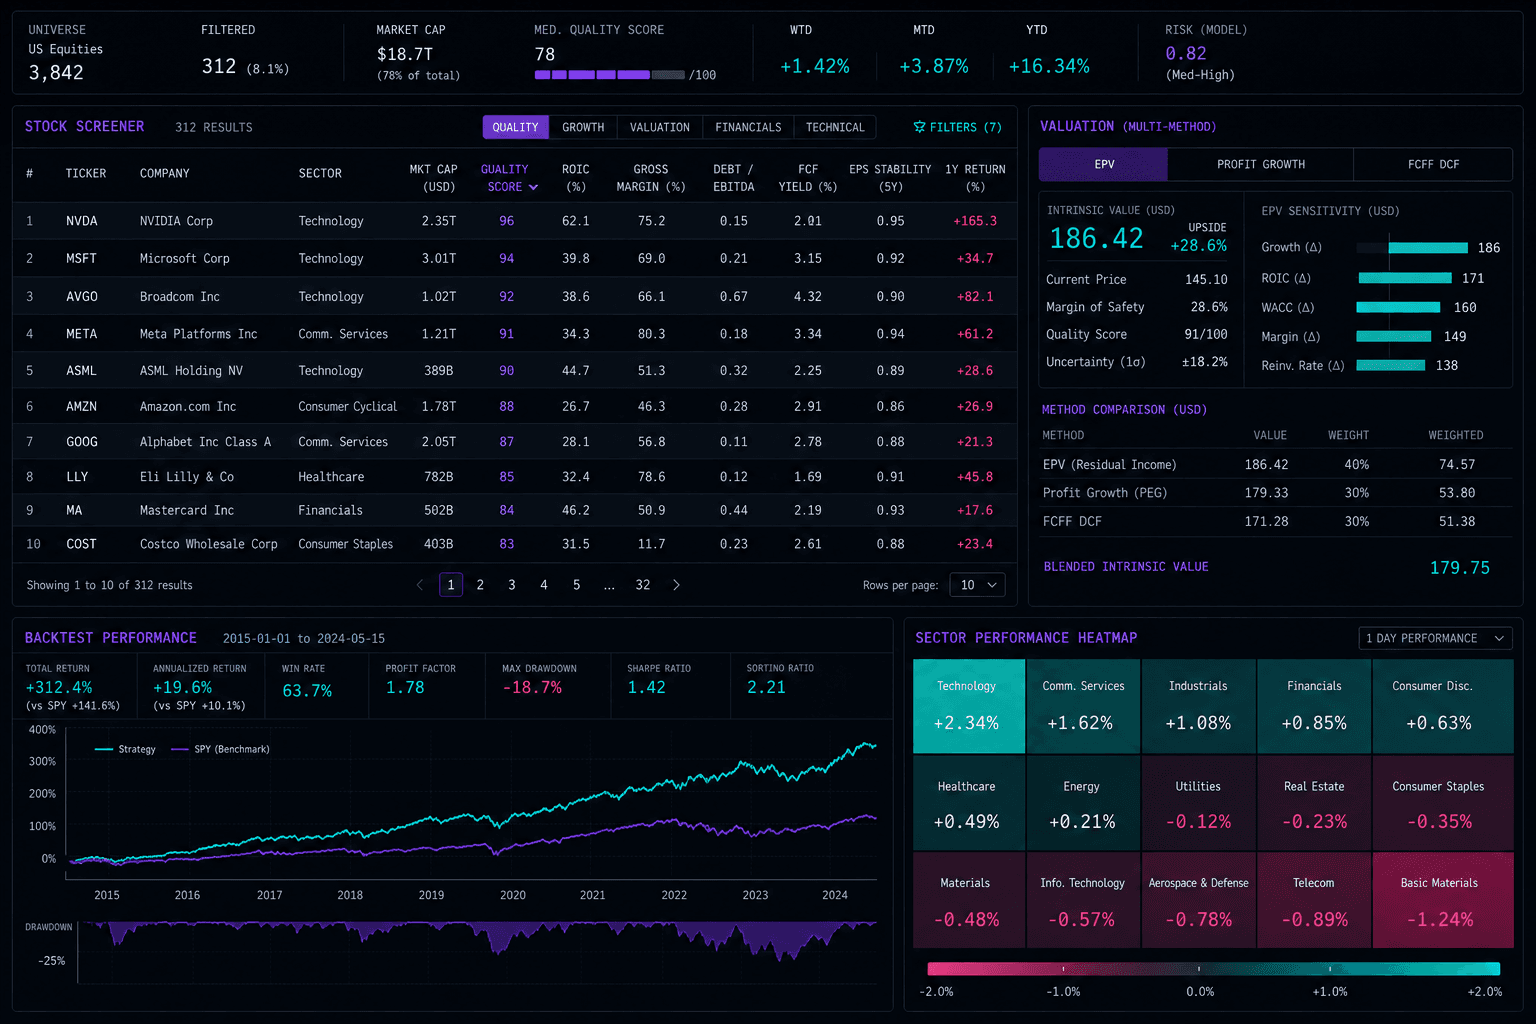1536x1024 pixels.
Task: Open the Valuation screener tab
Action: pos(660,127)
